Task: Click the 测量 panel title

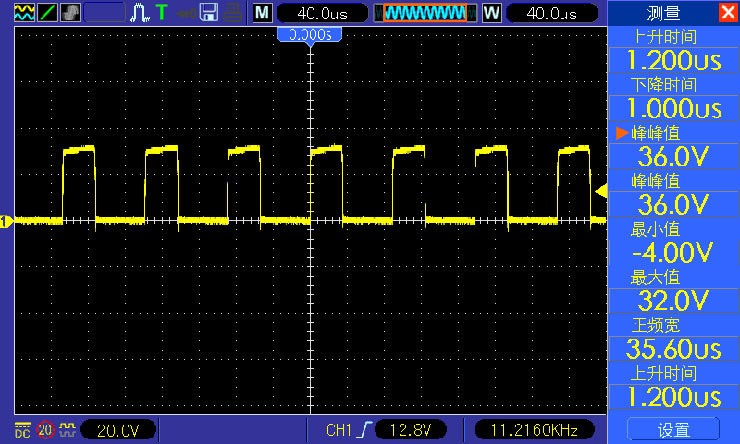Action: (663, 13)
